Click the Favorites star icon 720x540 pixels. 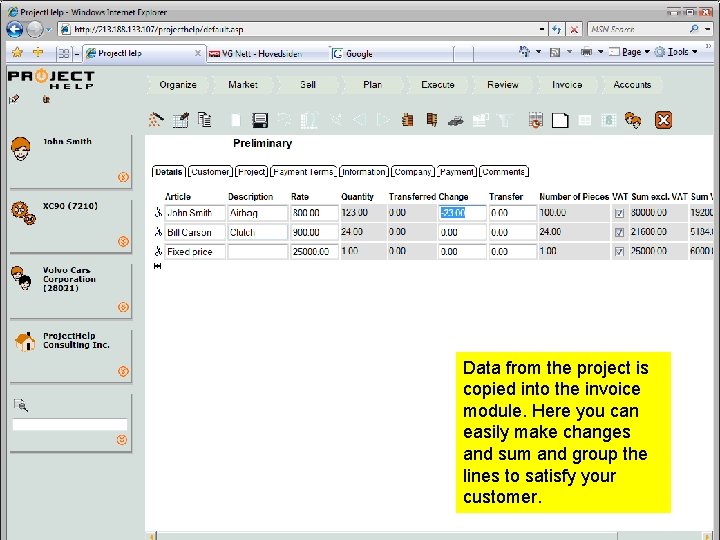(17, 52)
